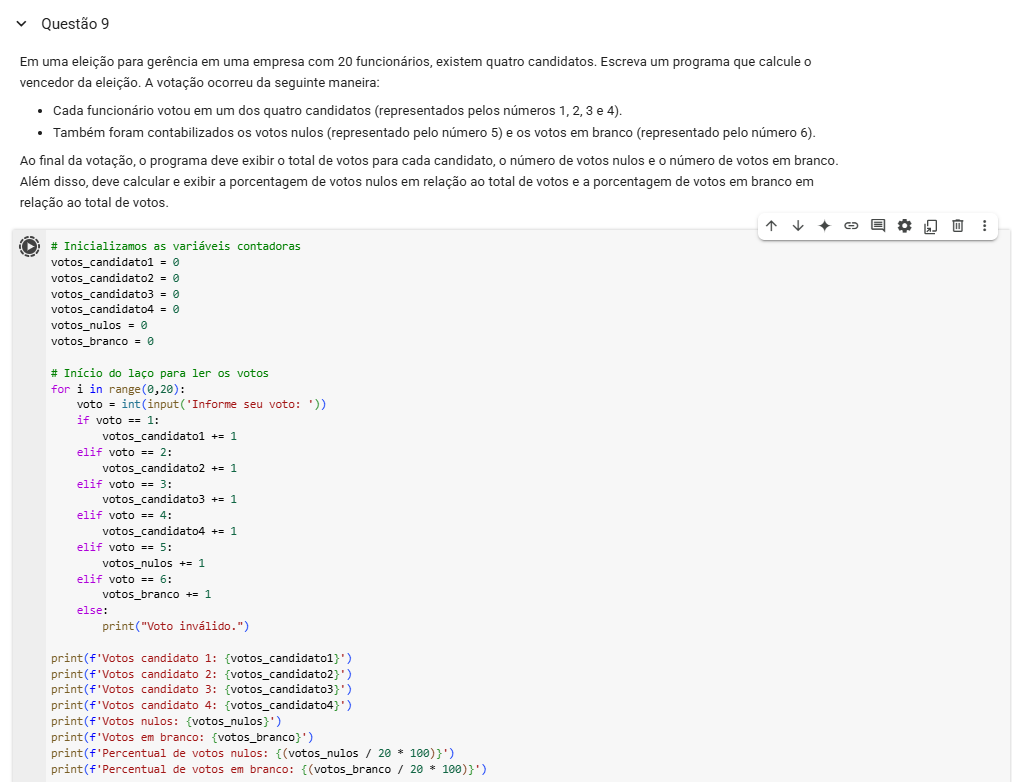Click line 'votos_branco = 0'

click(x=102, y=341)
